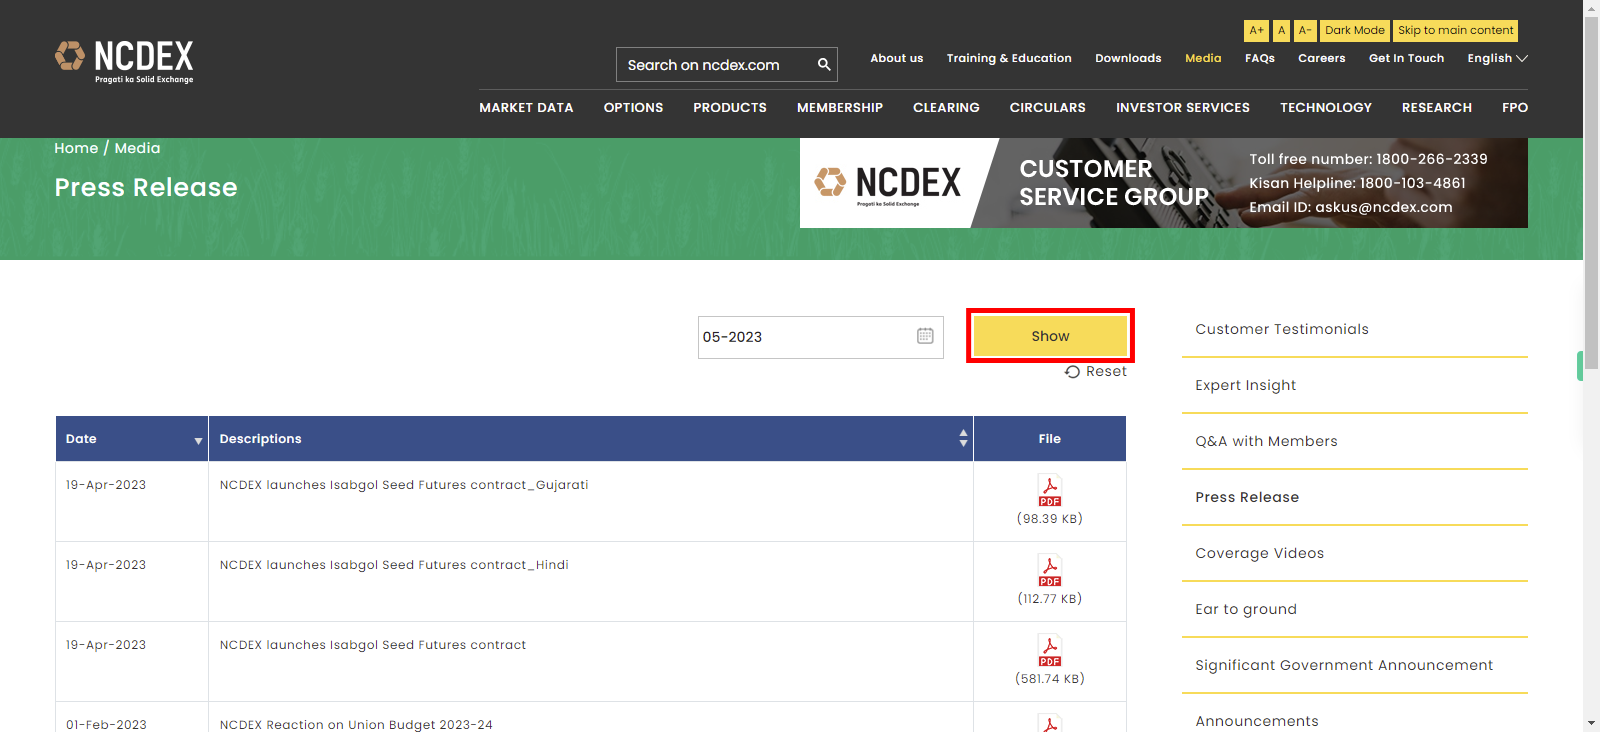
Task: Click the Reset circular arrow icon
Action: pyautogui.click(x=1072, y=372)
